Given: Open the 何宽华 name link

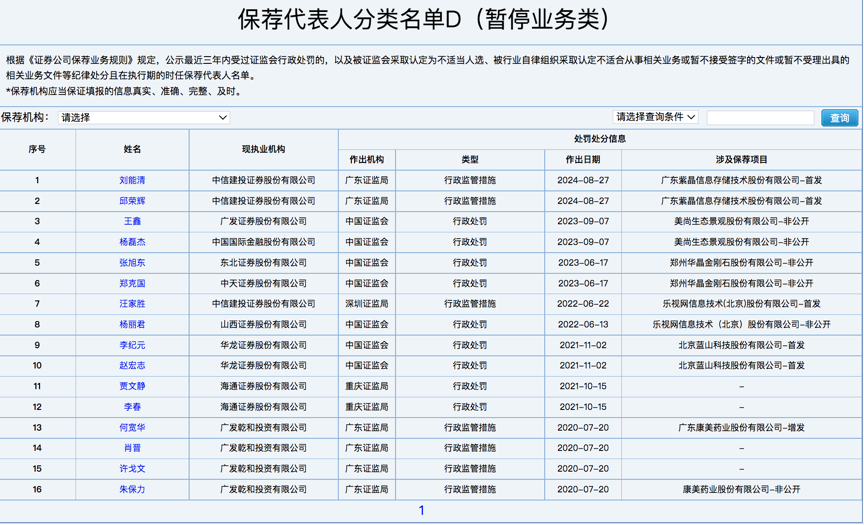Looking at the screenshot, I should pos(132,427).
